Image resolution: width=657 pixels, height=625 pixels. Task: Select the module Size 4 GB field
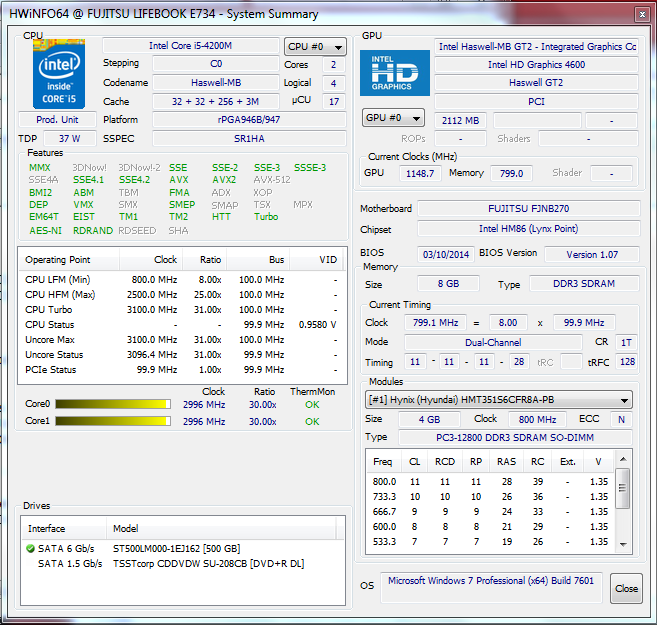(x=429, y=419)
